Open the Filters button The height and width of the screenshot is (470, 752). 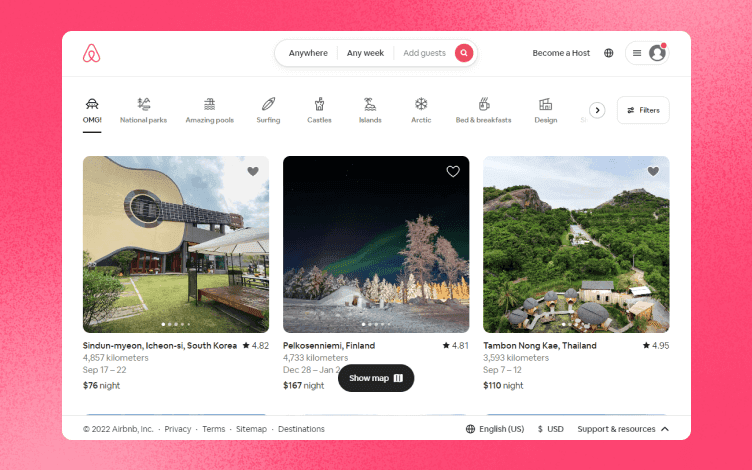(x=643, y=110)
